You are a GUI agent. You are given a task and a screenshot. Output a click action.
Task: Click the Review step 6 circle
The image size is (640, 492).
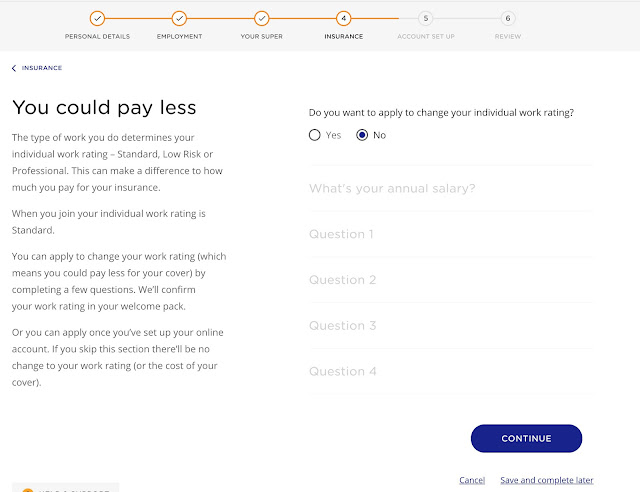508,18
